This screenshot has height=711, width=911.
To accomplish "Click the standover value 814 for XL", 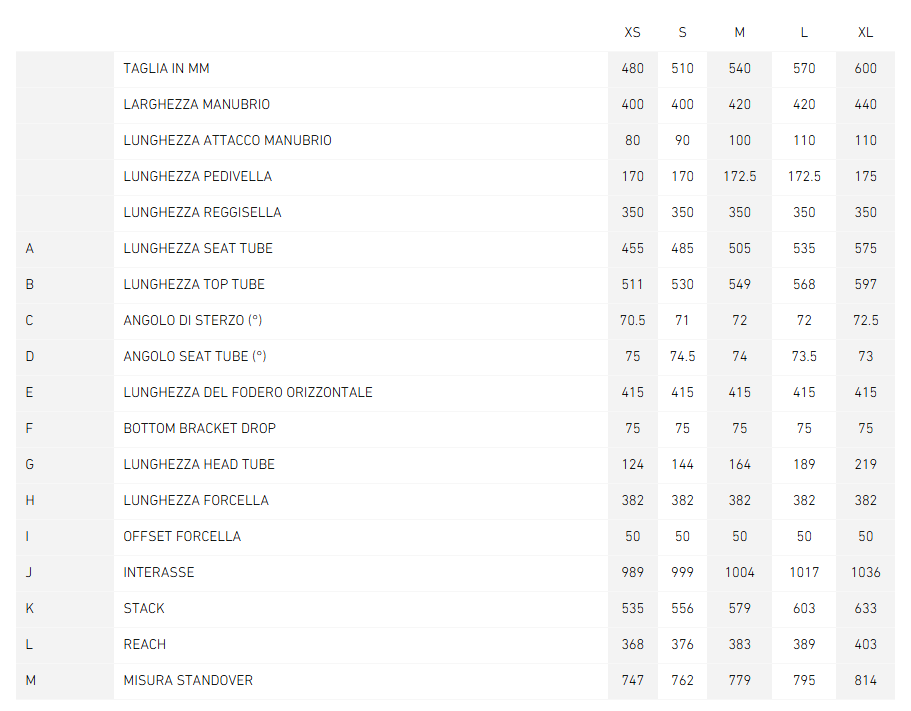I will pos(865,680).
